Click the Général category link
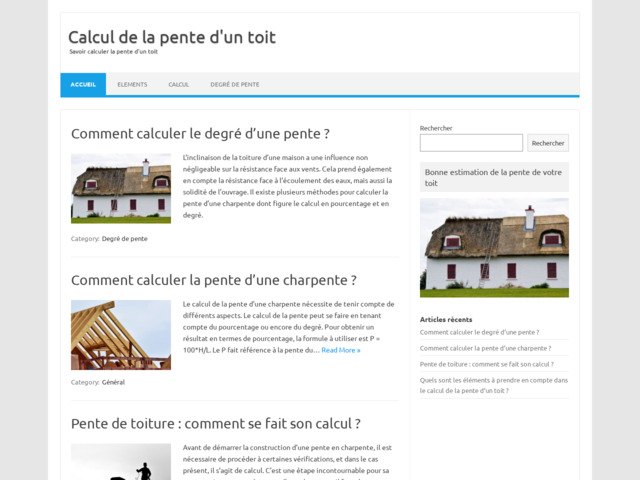Viewport: 640px width, 480px height. (113, 382)
